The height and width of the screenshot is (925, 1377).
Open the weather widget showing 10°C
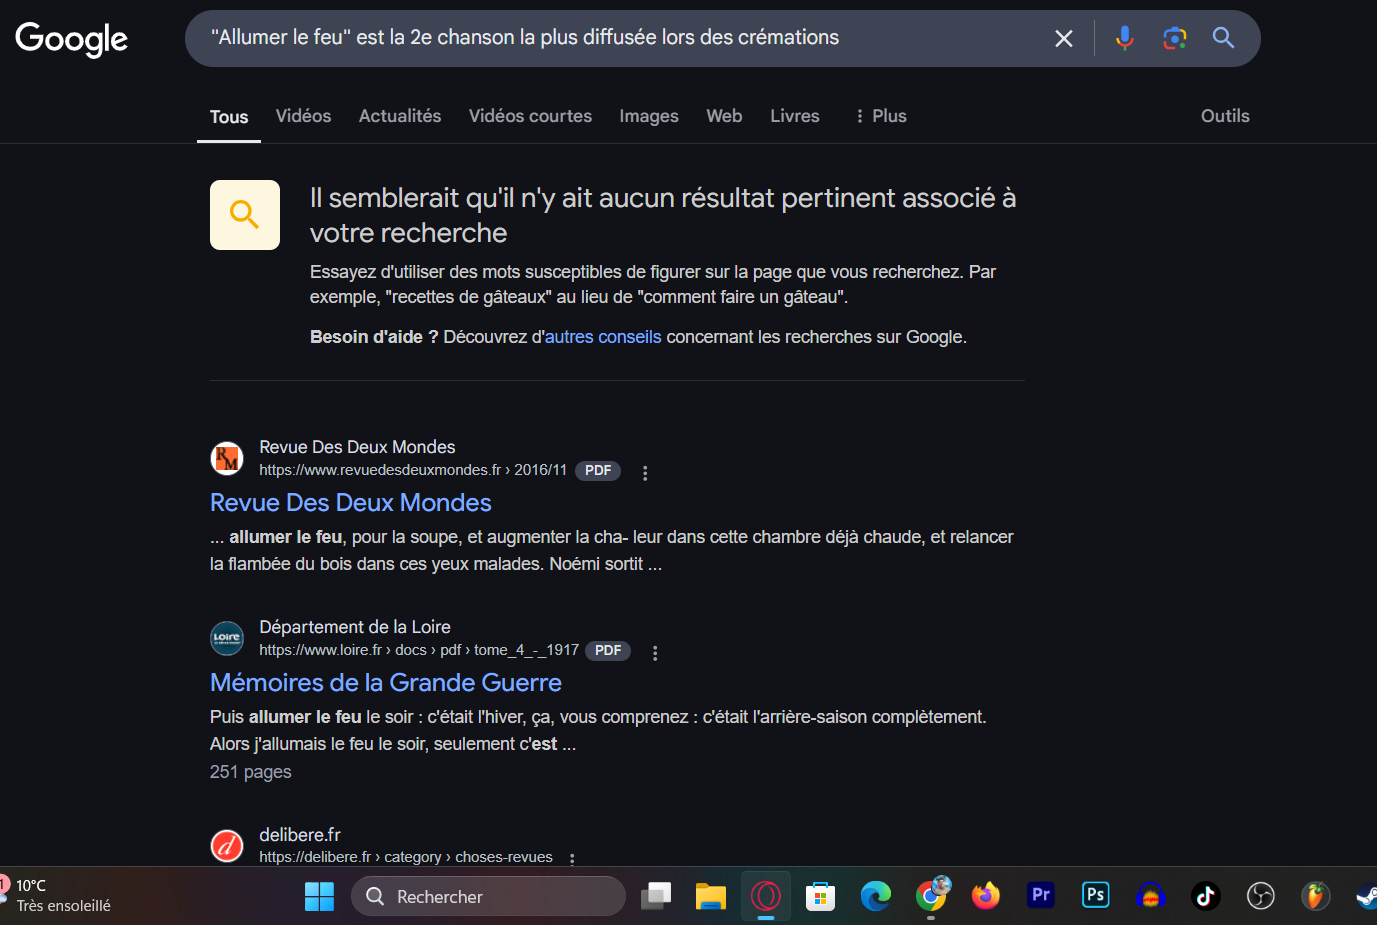coord(57,895)
